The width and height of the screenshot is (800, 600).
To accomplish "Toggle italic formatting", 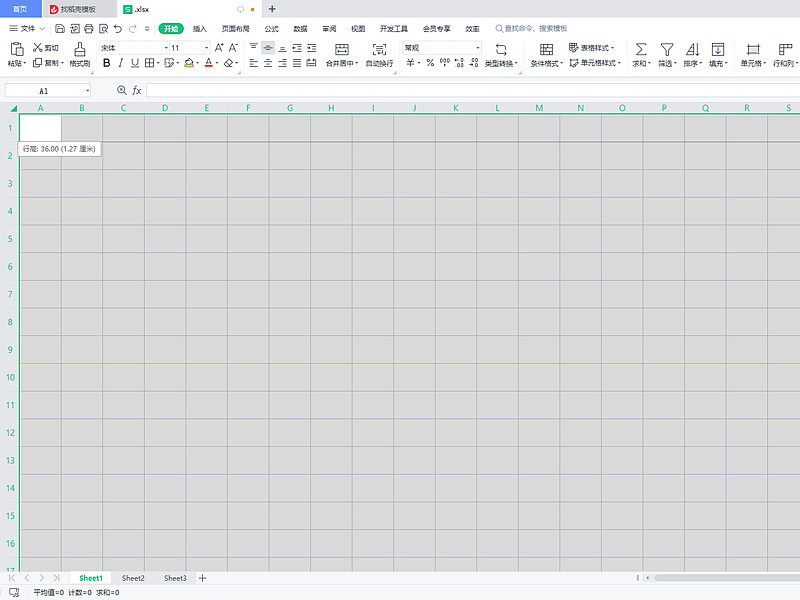I will 121,63.
